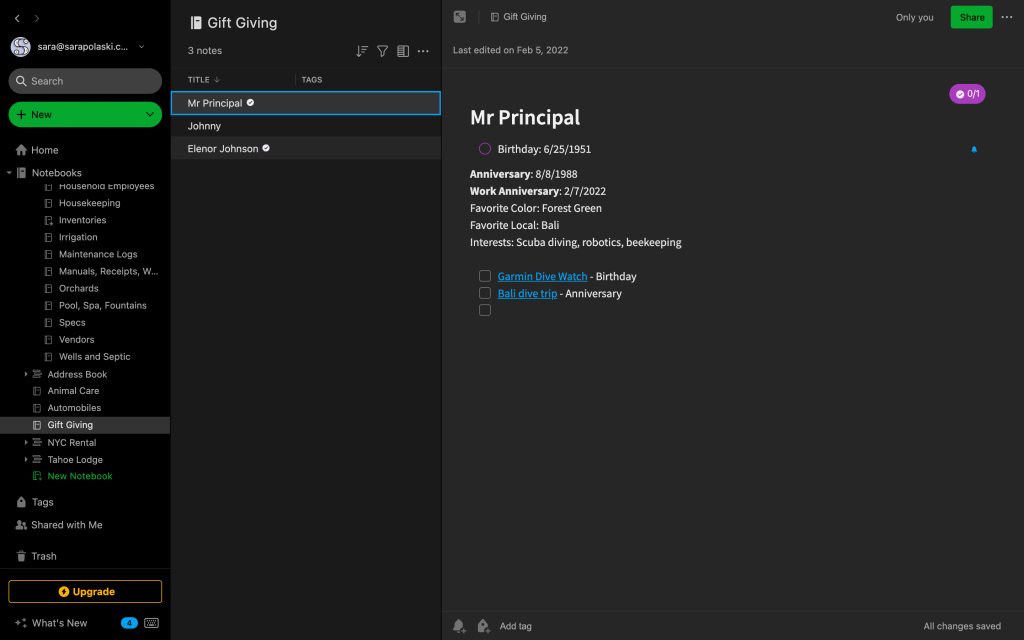
Task: Expand the Tahoe Lodge notebook stack
Action: click(26, 460)
